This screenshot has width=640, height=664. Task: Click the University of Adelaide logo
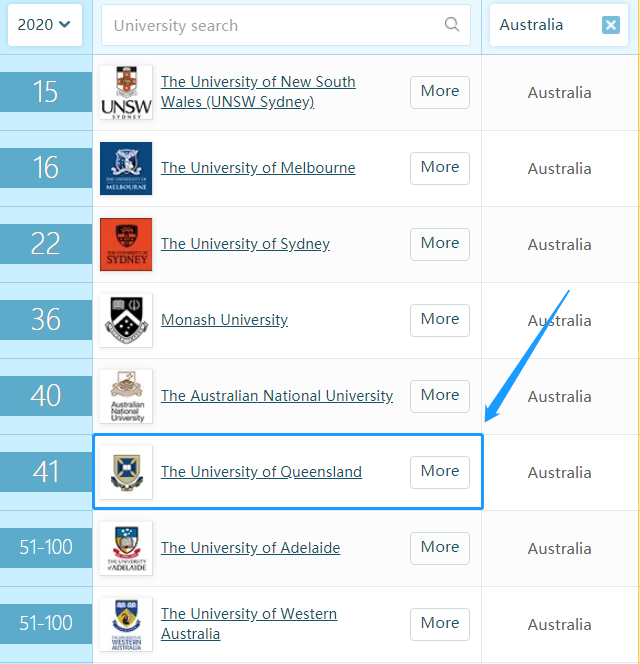tap(126, 548)
